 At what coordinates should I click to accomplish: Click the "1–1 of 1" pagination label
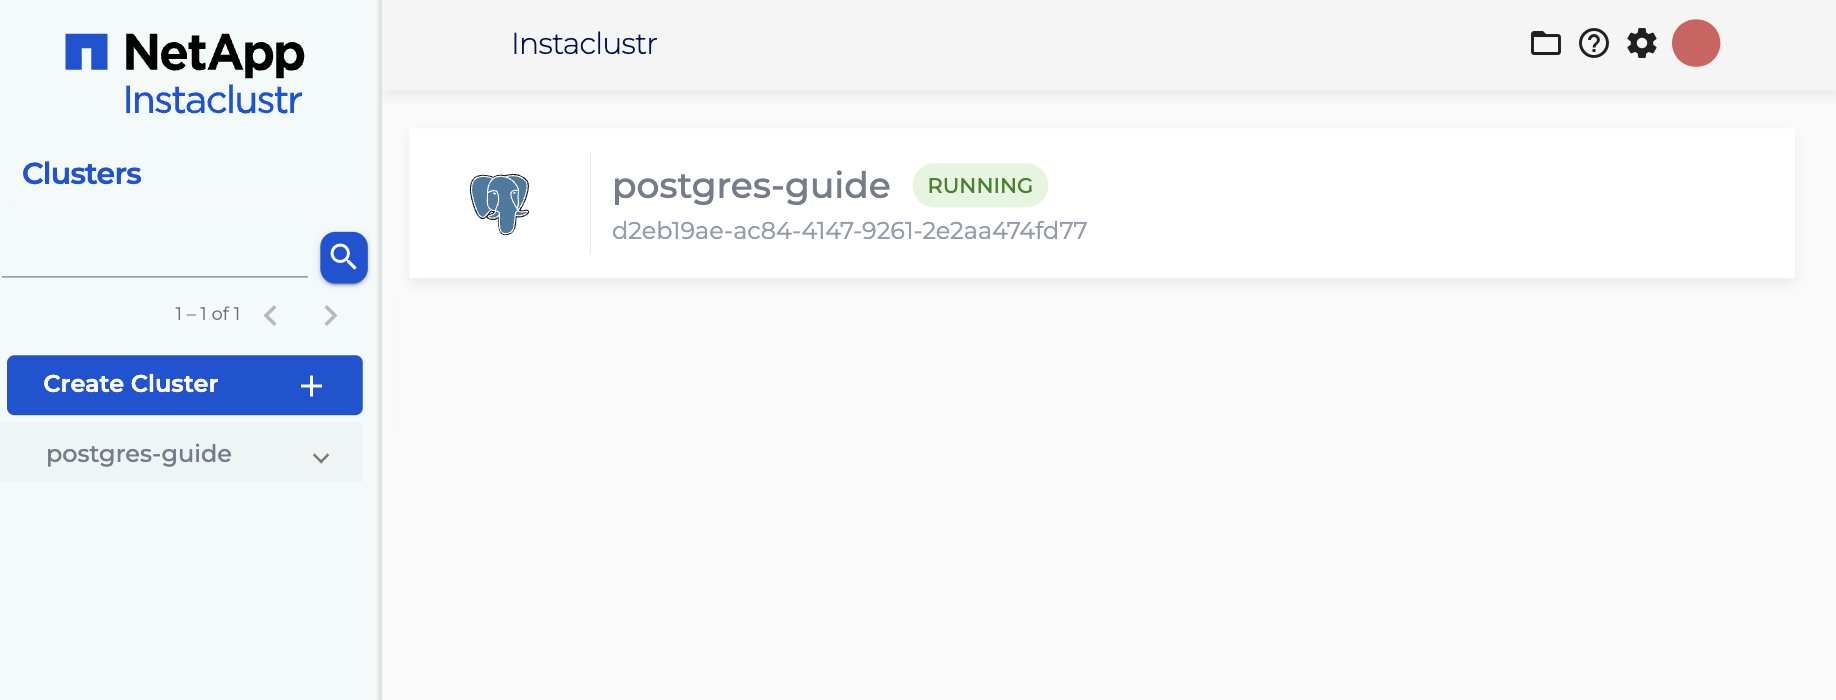click(x=207, y=314)
